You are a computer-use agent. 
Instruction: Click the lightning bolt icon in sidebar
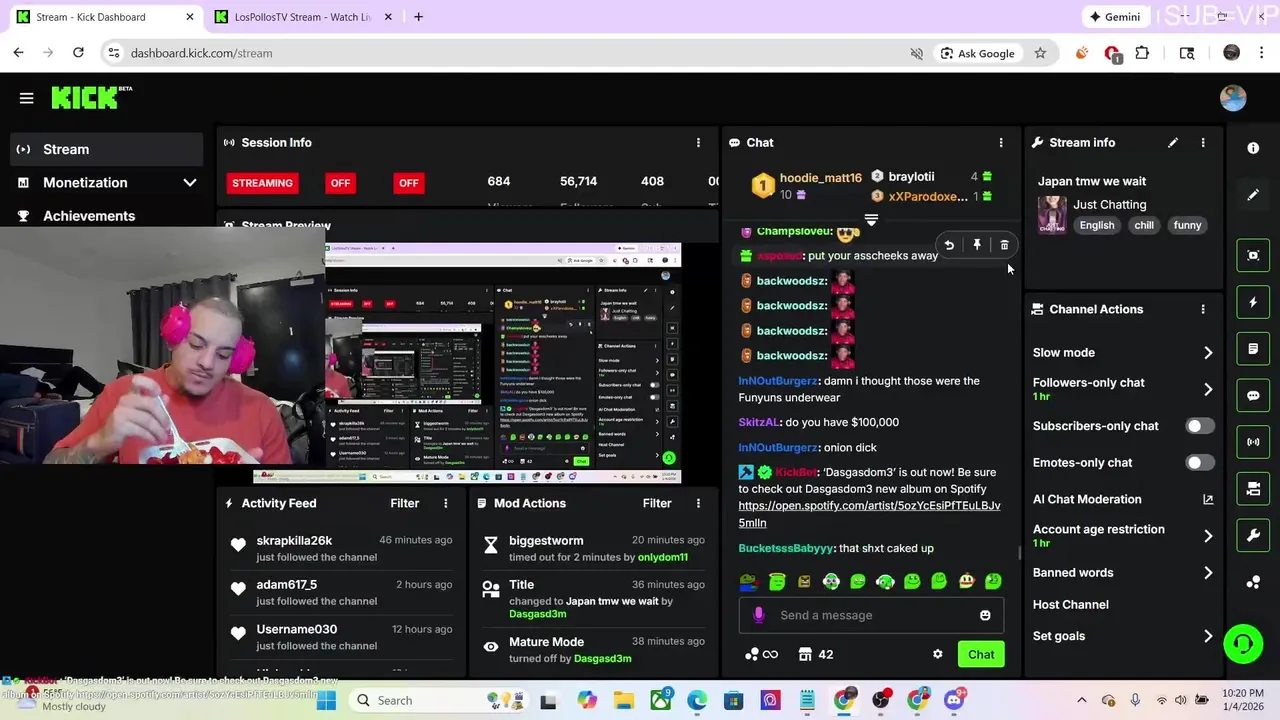[1253, 302]
